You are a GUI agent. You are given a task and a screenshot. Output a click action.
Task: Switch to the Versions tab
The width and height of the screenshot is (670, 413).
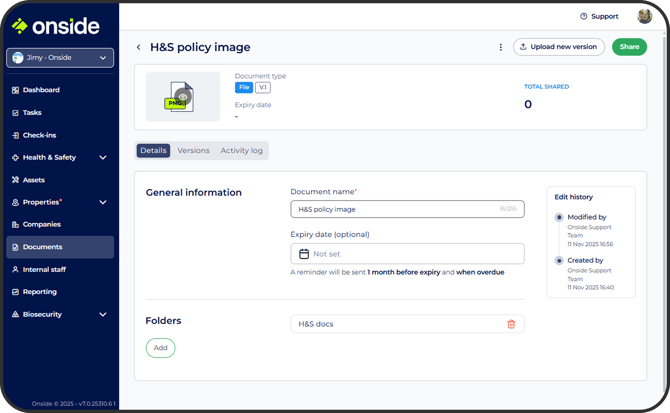(193, 151)
